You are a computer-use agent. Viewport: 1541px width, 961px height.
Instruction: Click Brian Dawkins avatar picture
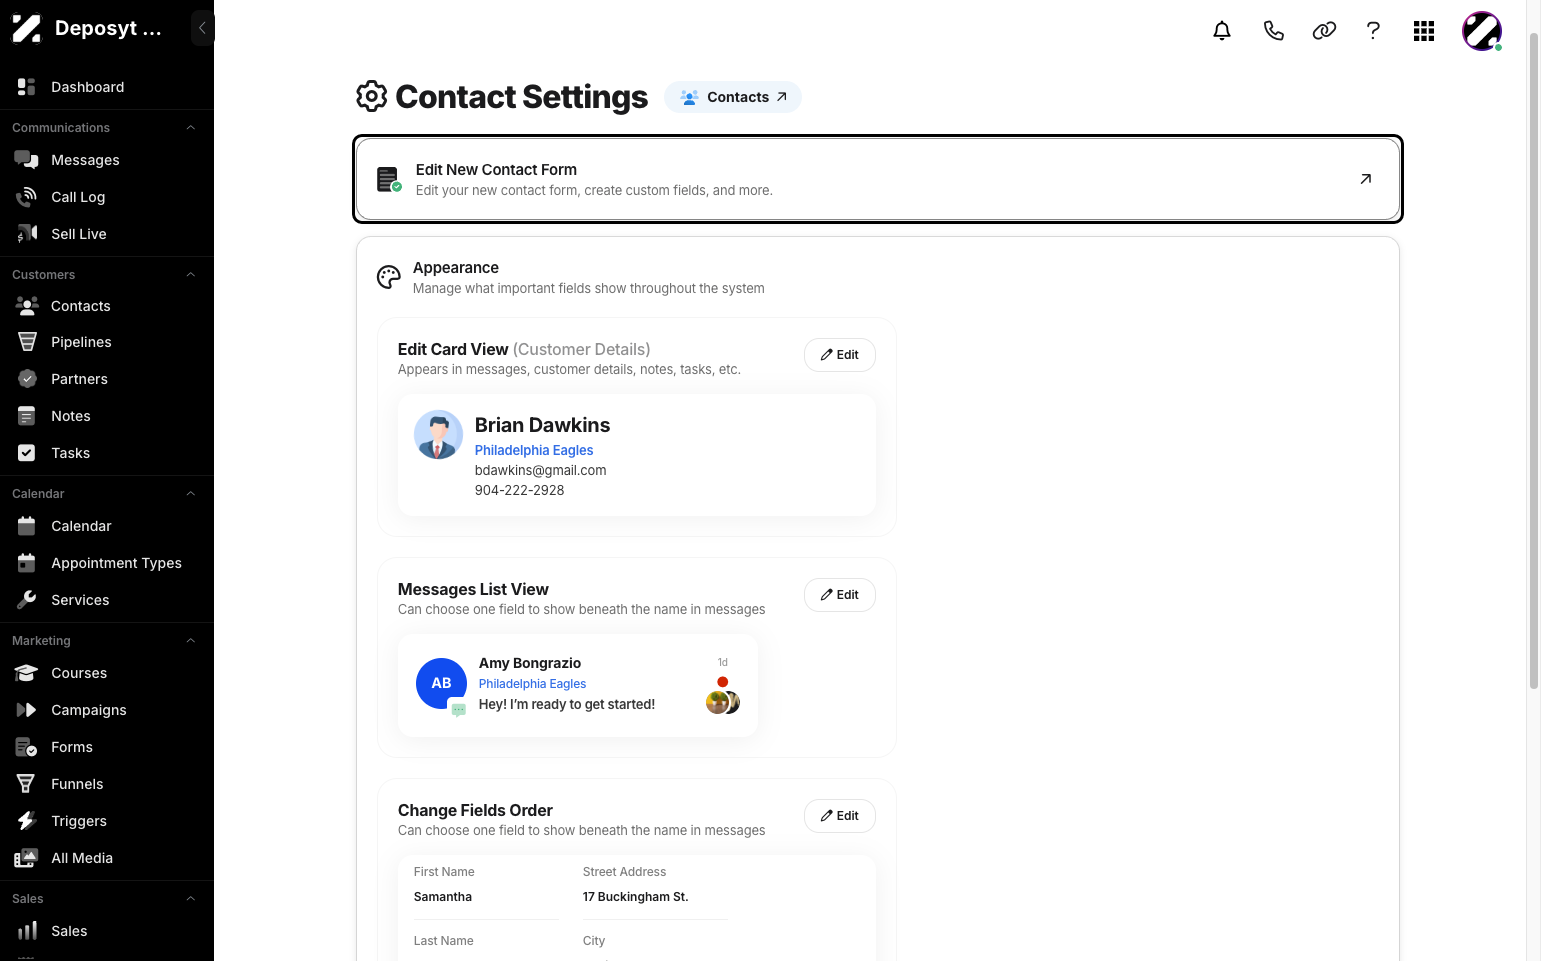(x=438, y=435)
